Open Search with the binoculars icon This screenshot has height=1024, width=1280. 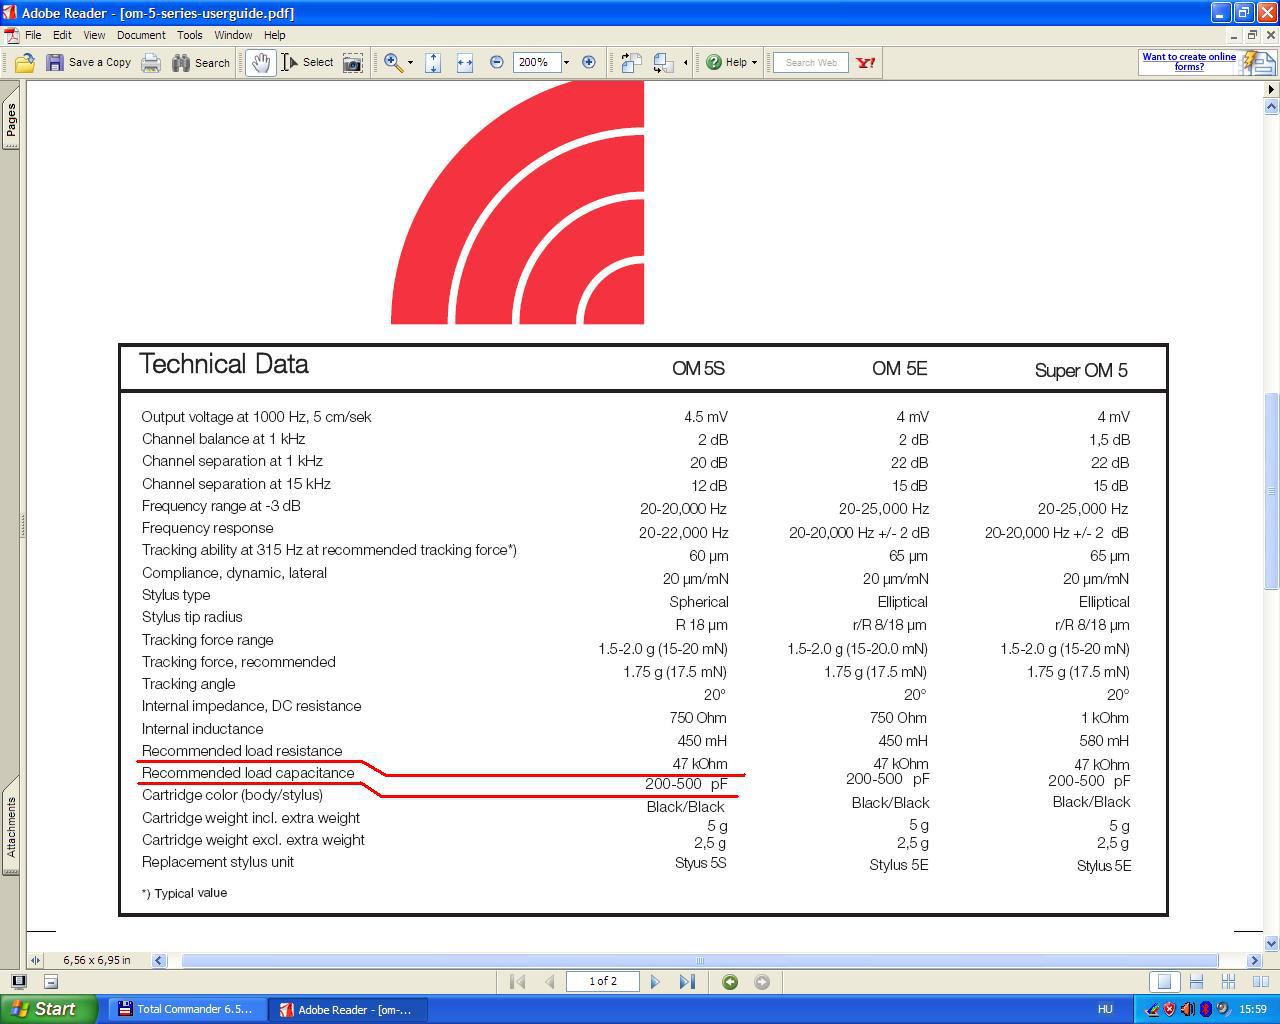coord(181,63)
